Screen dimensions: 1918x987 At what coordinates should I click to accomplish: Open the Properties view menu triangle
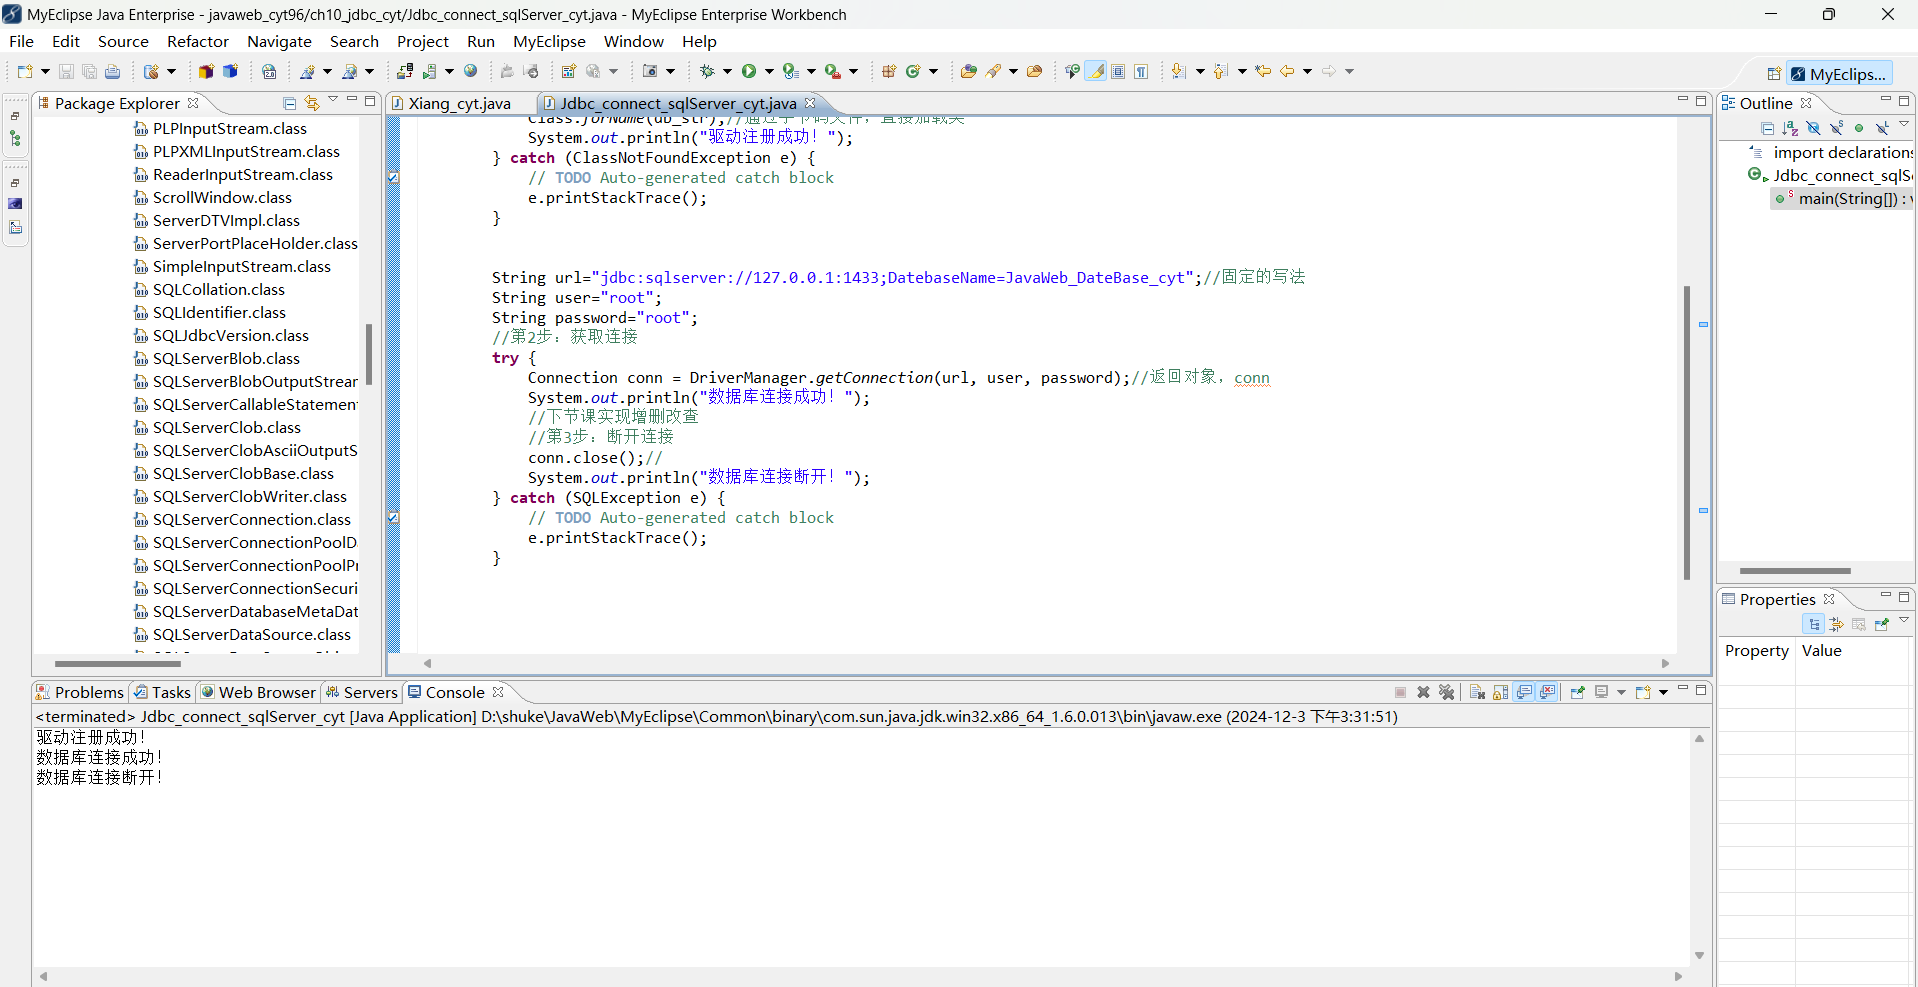[x=1904, y=620]
